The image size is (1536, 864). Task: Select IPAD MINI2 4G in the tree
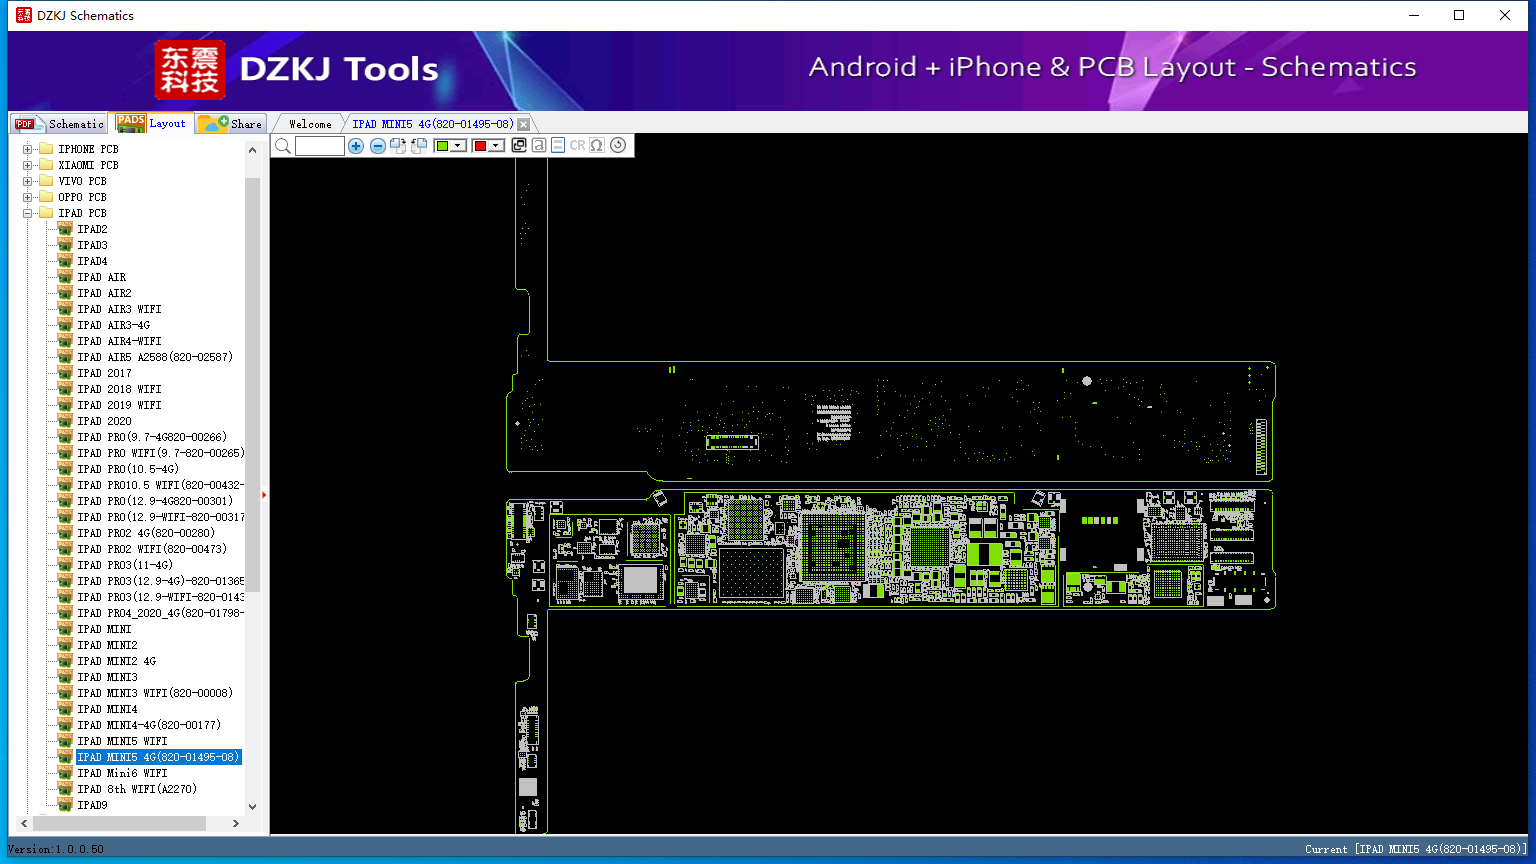click(x=116, y=661)
